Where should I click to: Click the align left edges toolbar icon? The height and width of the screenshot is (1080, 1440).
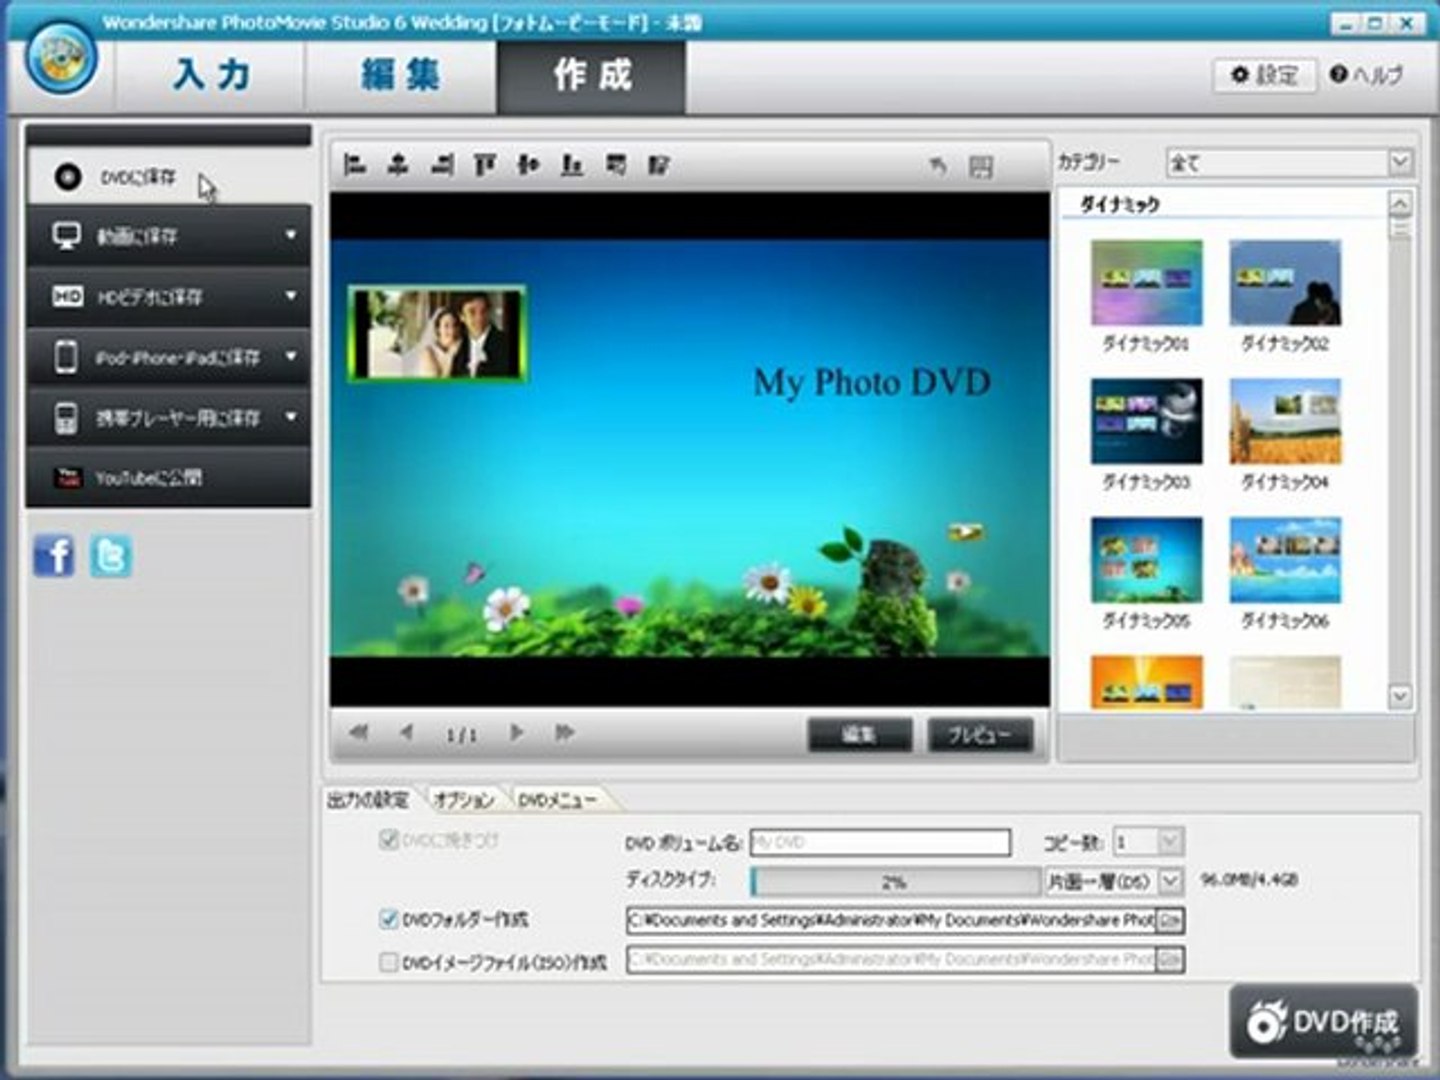[x=354, y=165]
